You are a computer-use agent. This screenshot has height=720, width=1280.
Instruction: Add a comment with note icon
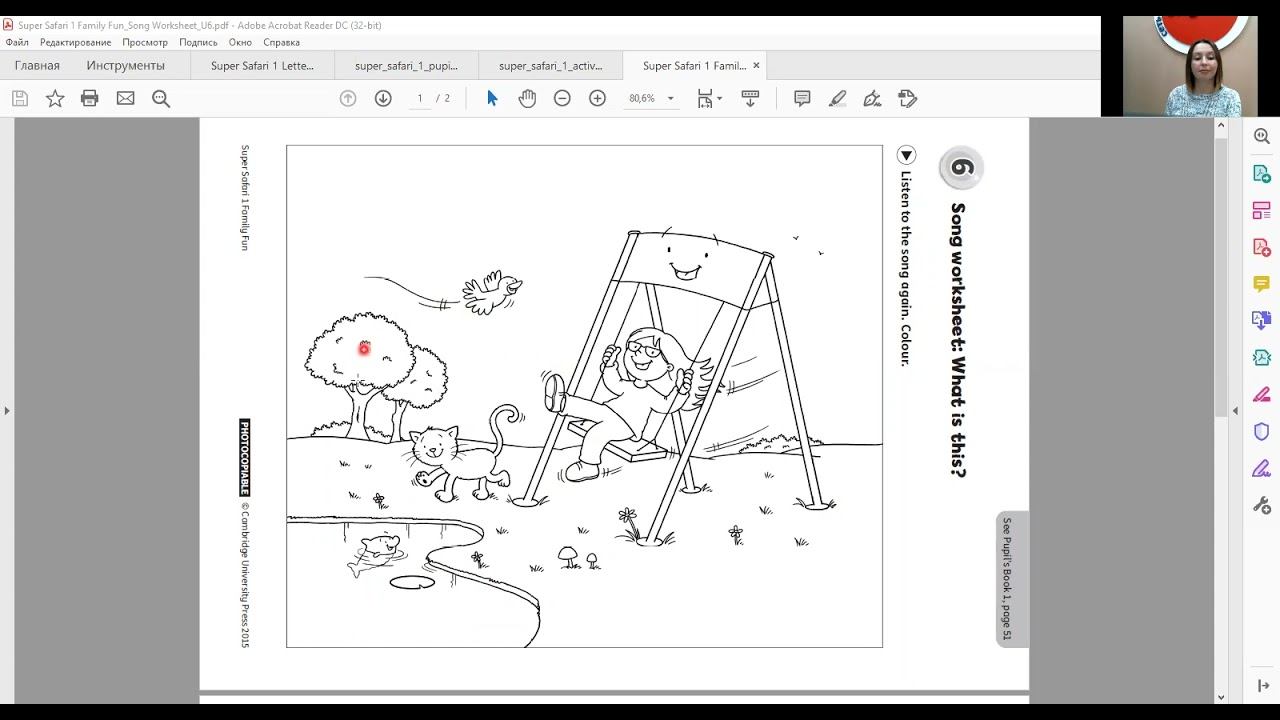[802, 98]
